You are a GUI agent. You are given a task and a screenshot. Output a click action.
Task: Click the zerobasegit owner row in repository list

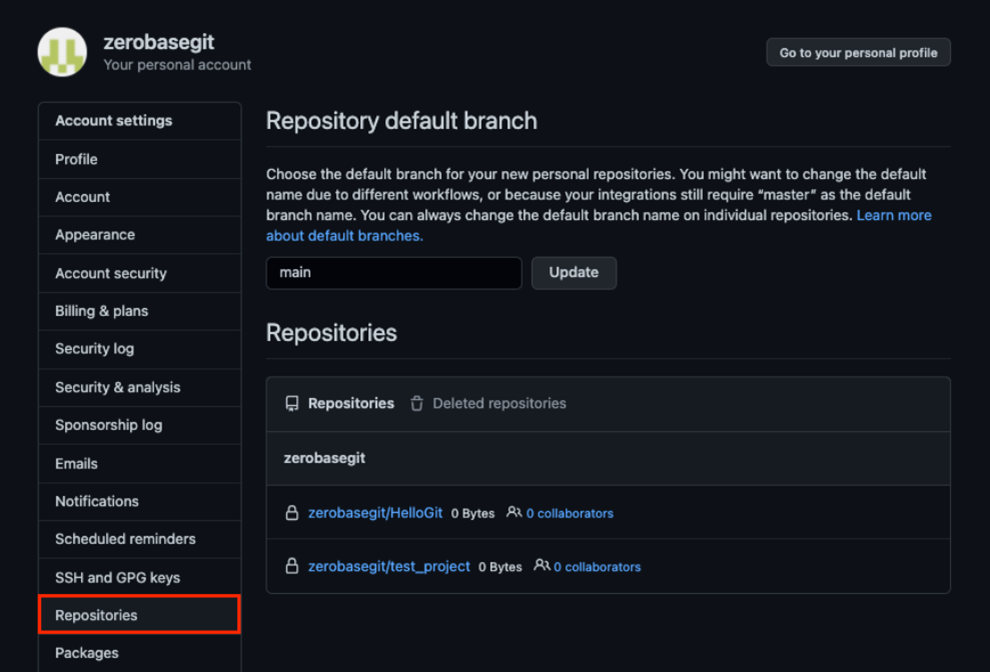608,459
